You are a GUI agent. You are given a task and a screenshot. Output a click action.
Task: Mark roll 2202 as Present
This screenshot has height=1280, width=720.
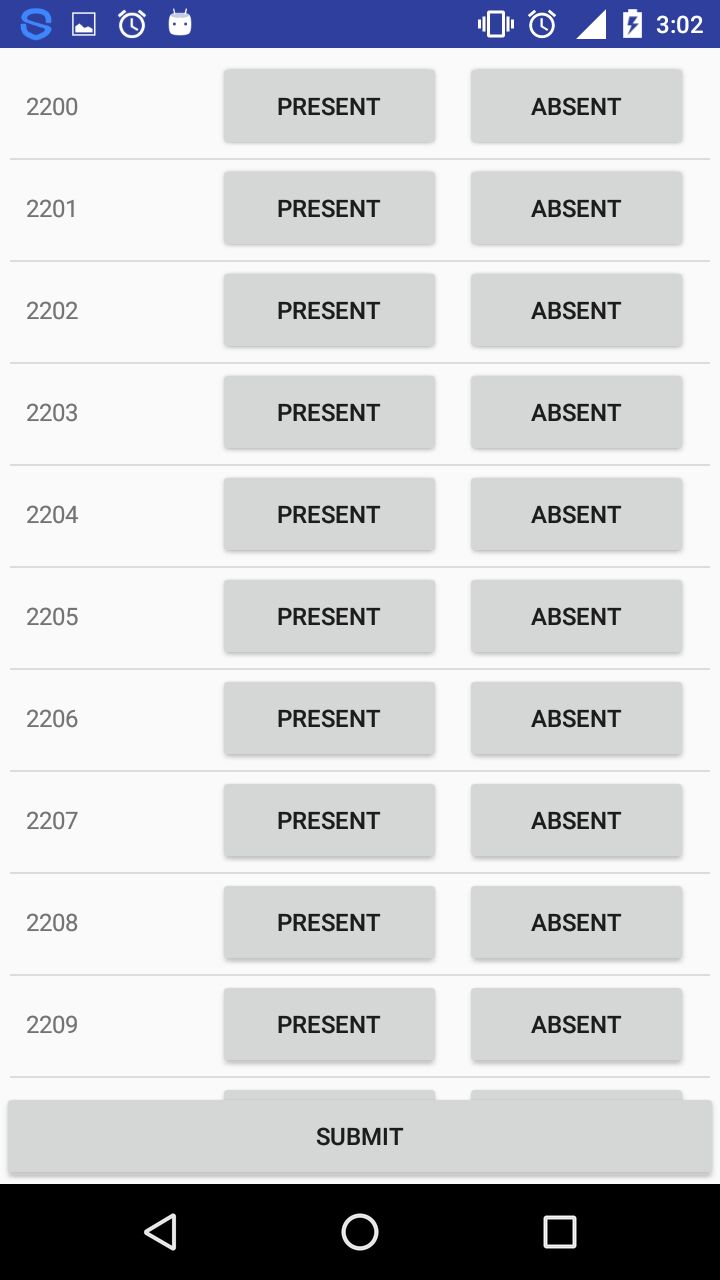[329, 310]
